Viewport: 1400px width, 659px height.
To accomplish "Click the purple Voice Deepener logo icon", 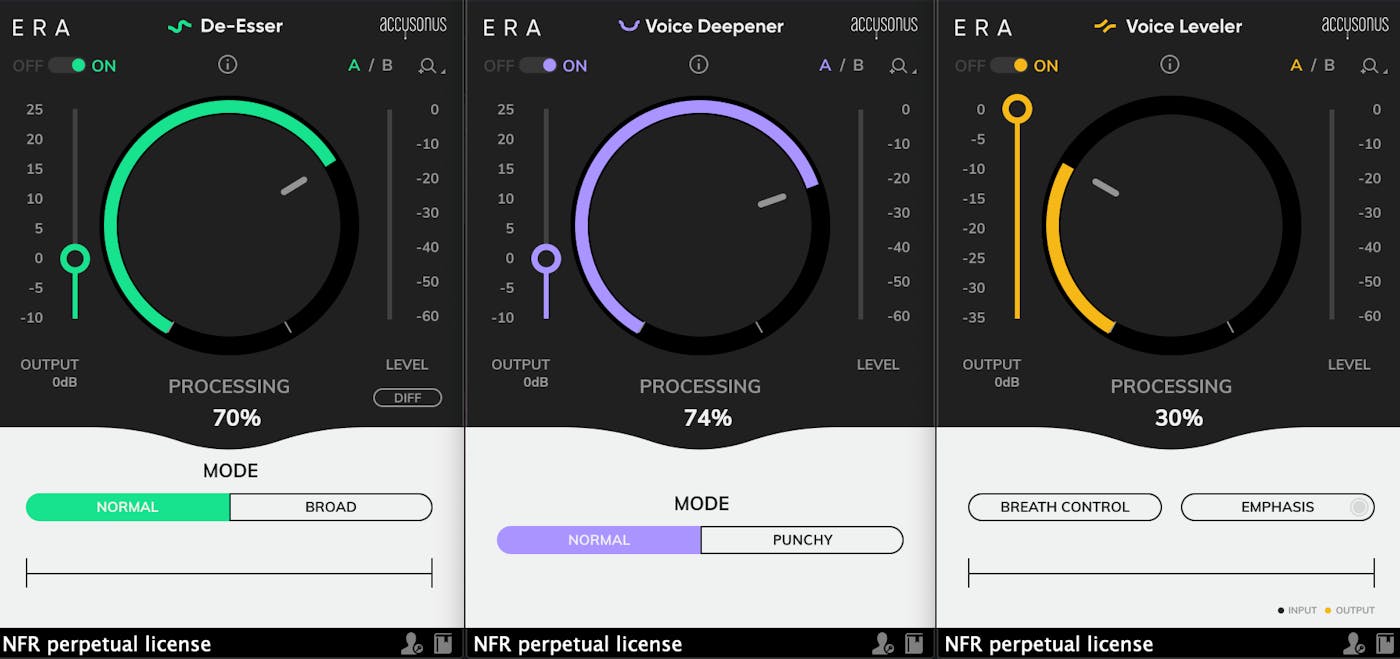I will tap(629, 26).
